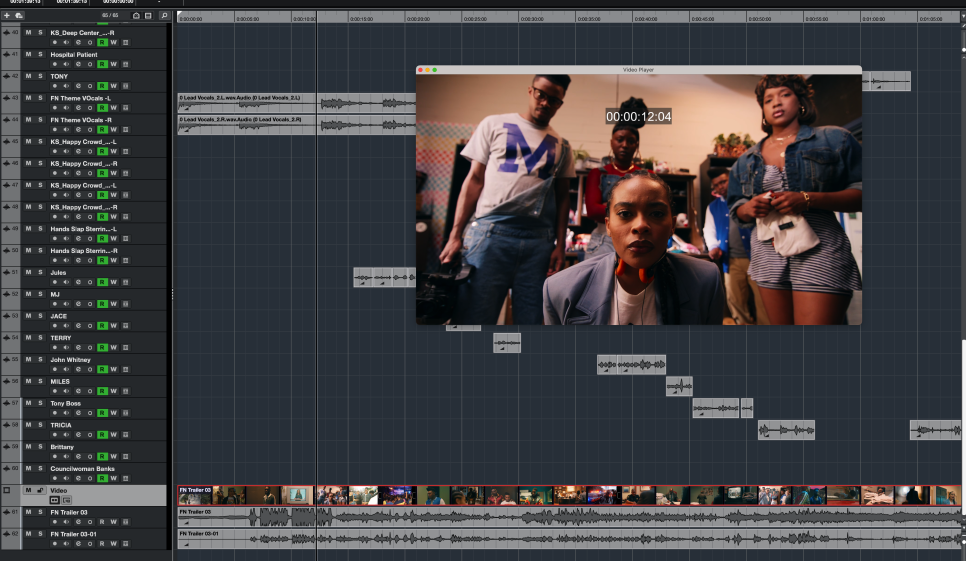Viewport: 966px width, 561px height.
Task: Click the lane display icon on TERRY track
Action: point(126,347)
